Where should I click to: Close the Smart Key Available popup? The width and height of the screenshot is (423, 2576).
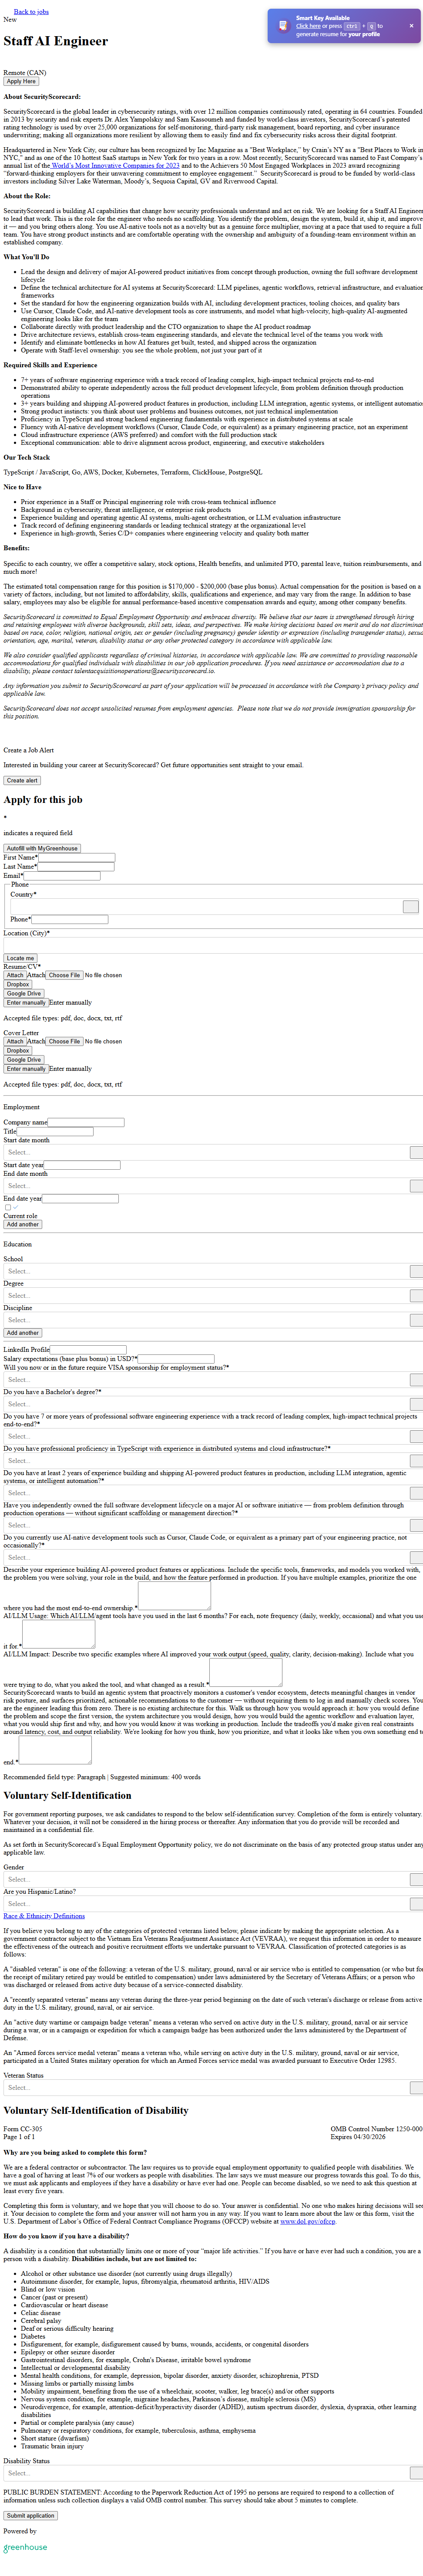[x=411, y=26]
